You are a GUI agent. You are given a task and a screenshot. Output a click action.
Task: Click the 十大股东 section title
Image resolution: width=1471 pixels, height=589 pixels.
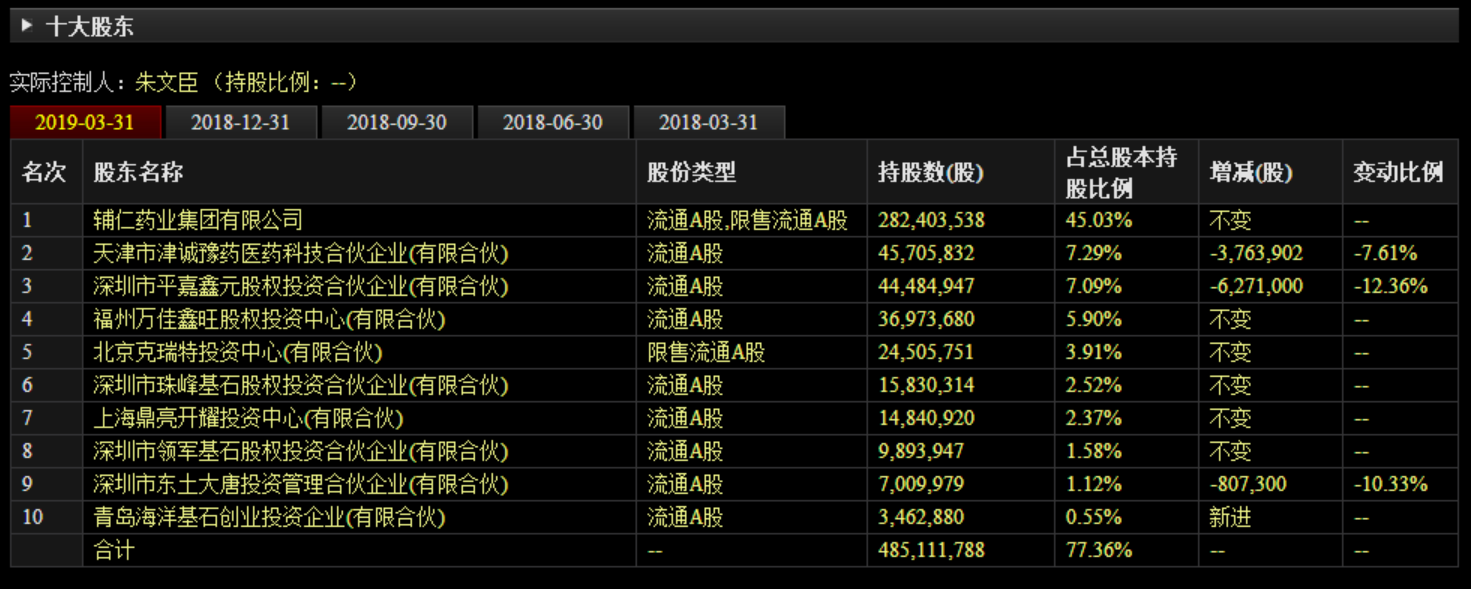point(90,27)
